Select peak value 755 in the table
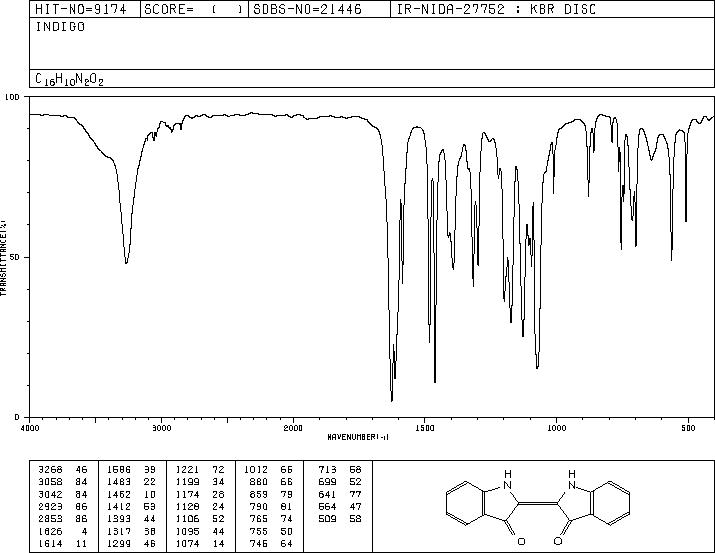The width and height of the screenshot is (715, 553). click(258, 531)
